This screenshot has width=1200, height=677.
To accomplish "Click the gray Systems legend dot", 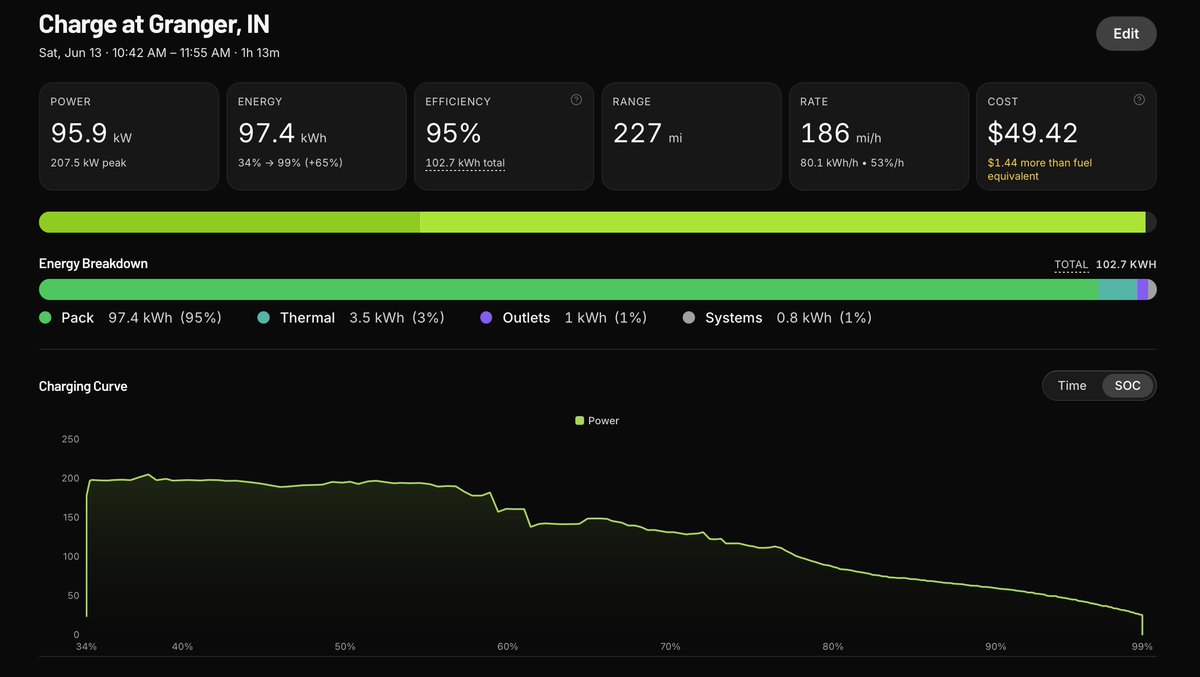I will pyautogui.click(x=688, y=318).
